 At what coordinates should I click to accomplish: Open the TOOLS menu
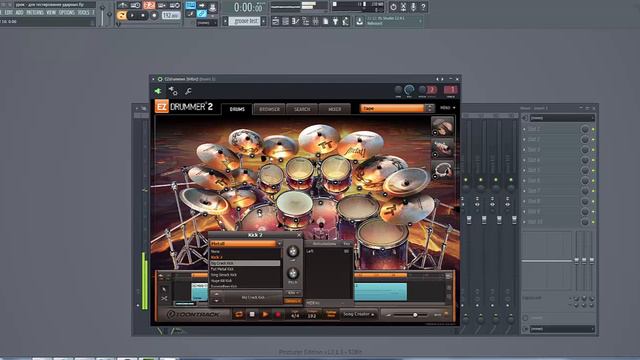click(83, 13)
